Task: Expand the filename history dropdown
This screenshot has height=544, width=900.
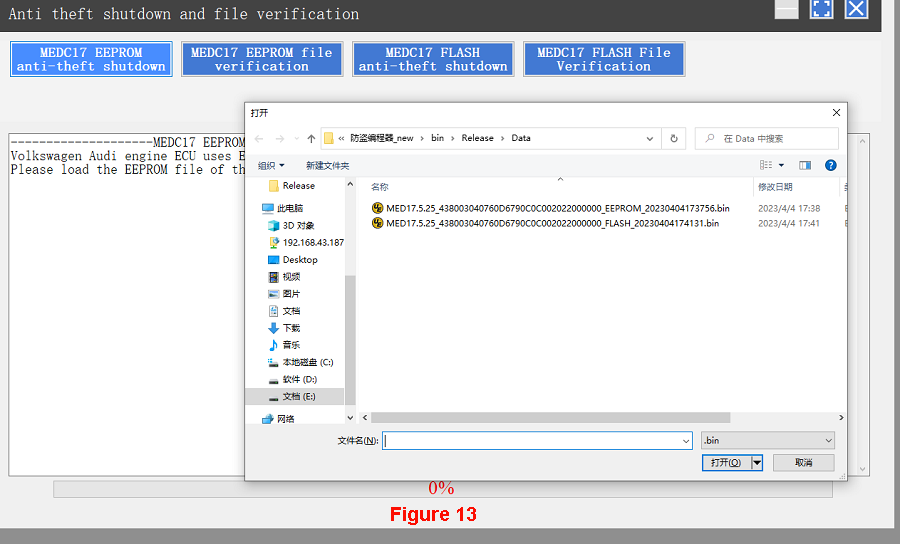Action: coord(686,441)
